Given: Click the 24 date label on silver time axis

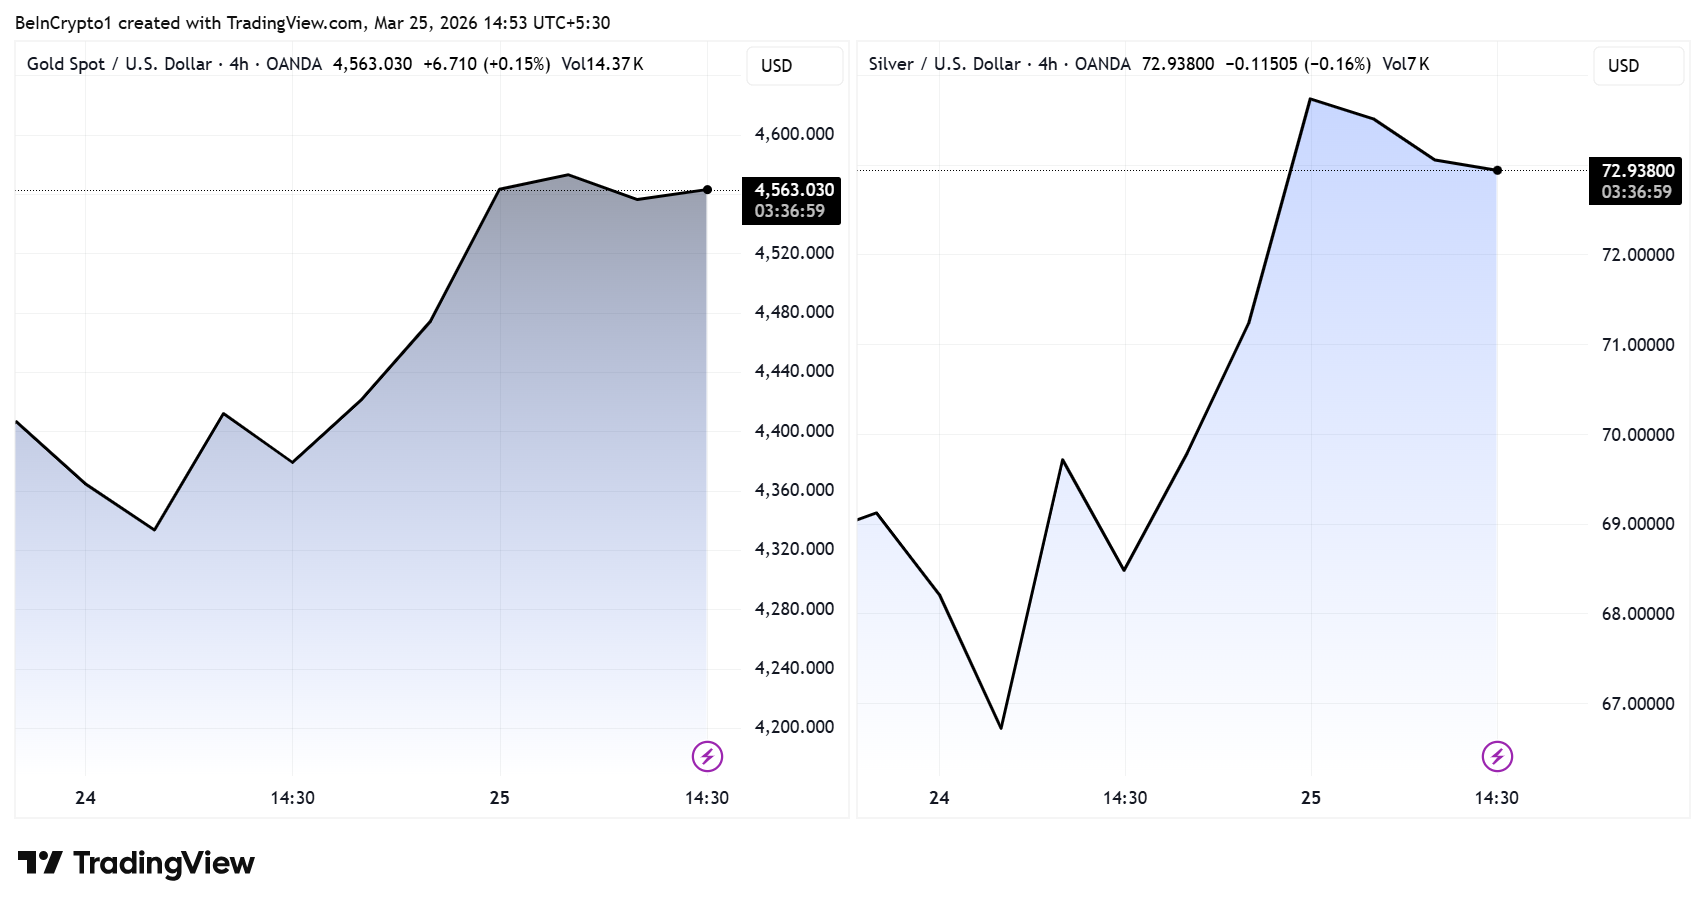Looking at the screenshot, I should click(939, 798).
